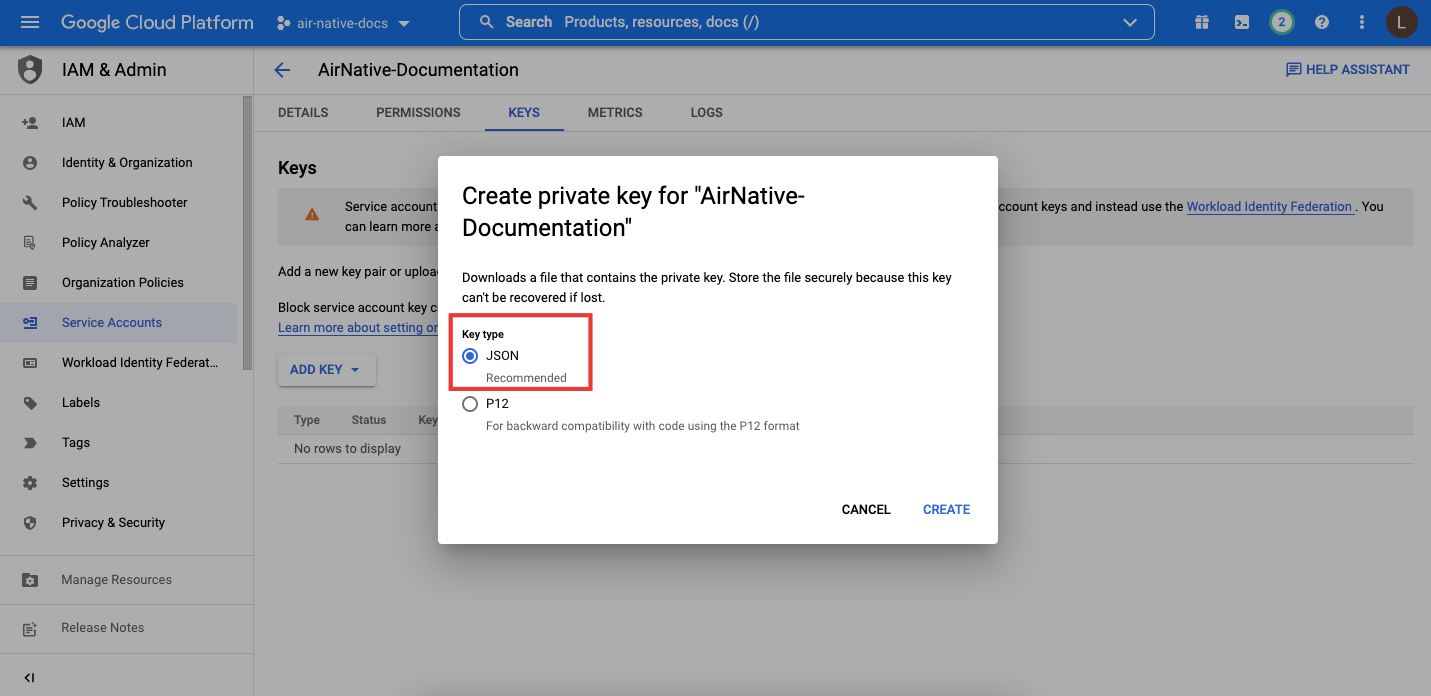Click the Organization Policies icon
The width and height of the screenshot is (1431, 696).
[x=30, y=283]
